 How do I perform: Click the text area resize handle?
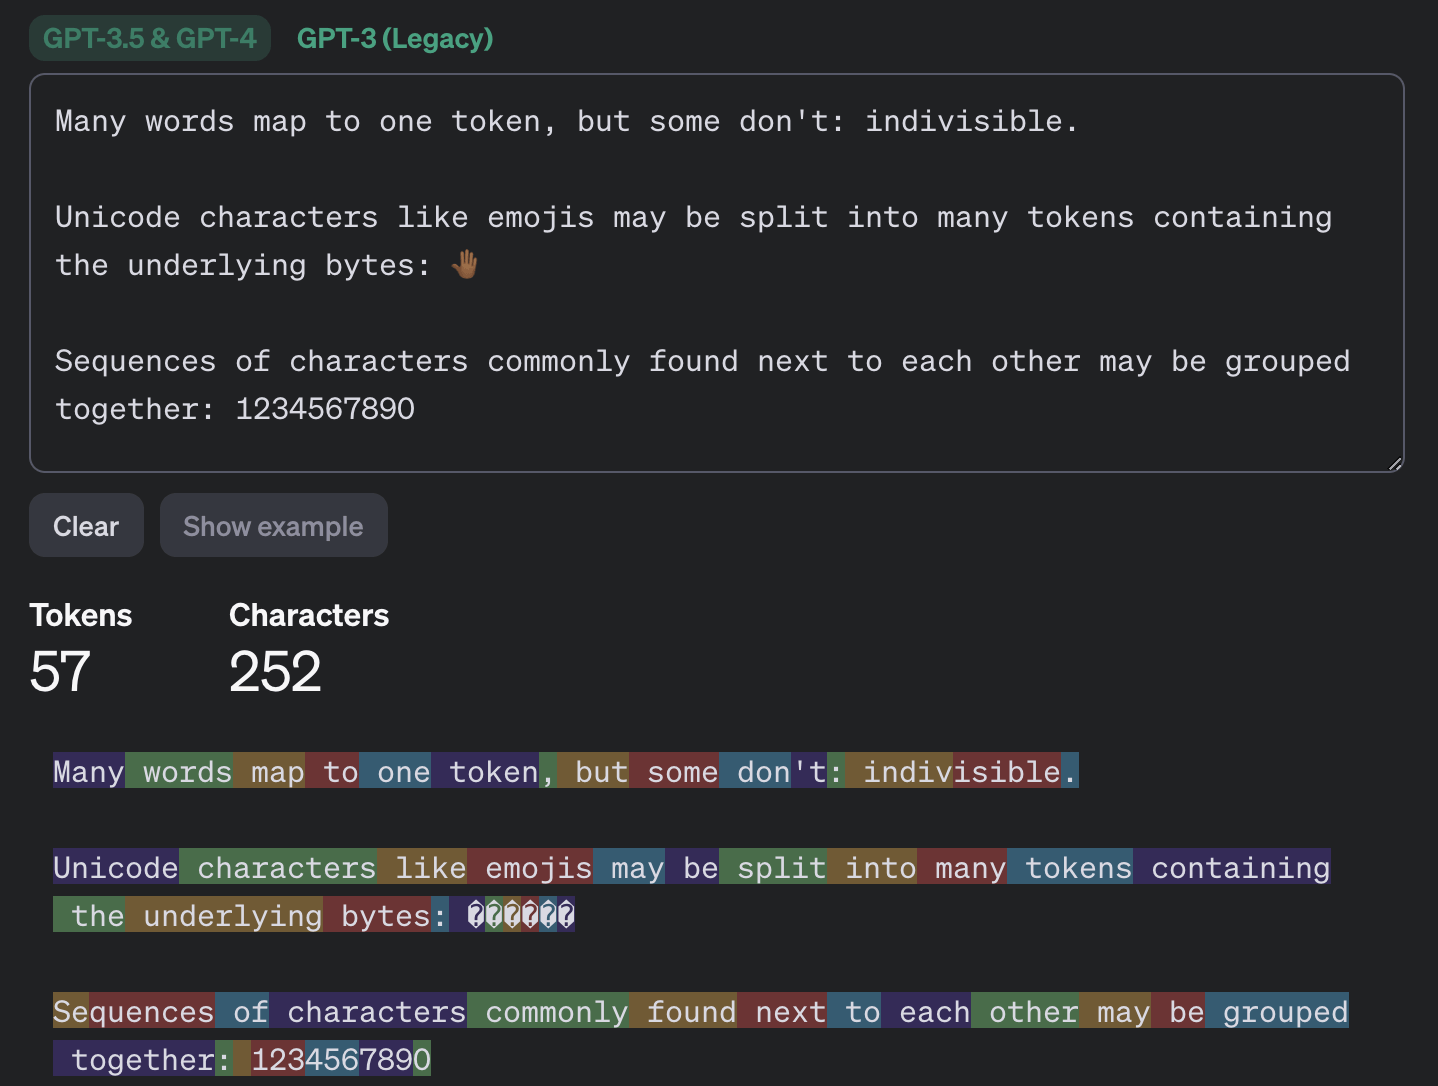pos(1394,463)
